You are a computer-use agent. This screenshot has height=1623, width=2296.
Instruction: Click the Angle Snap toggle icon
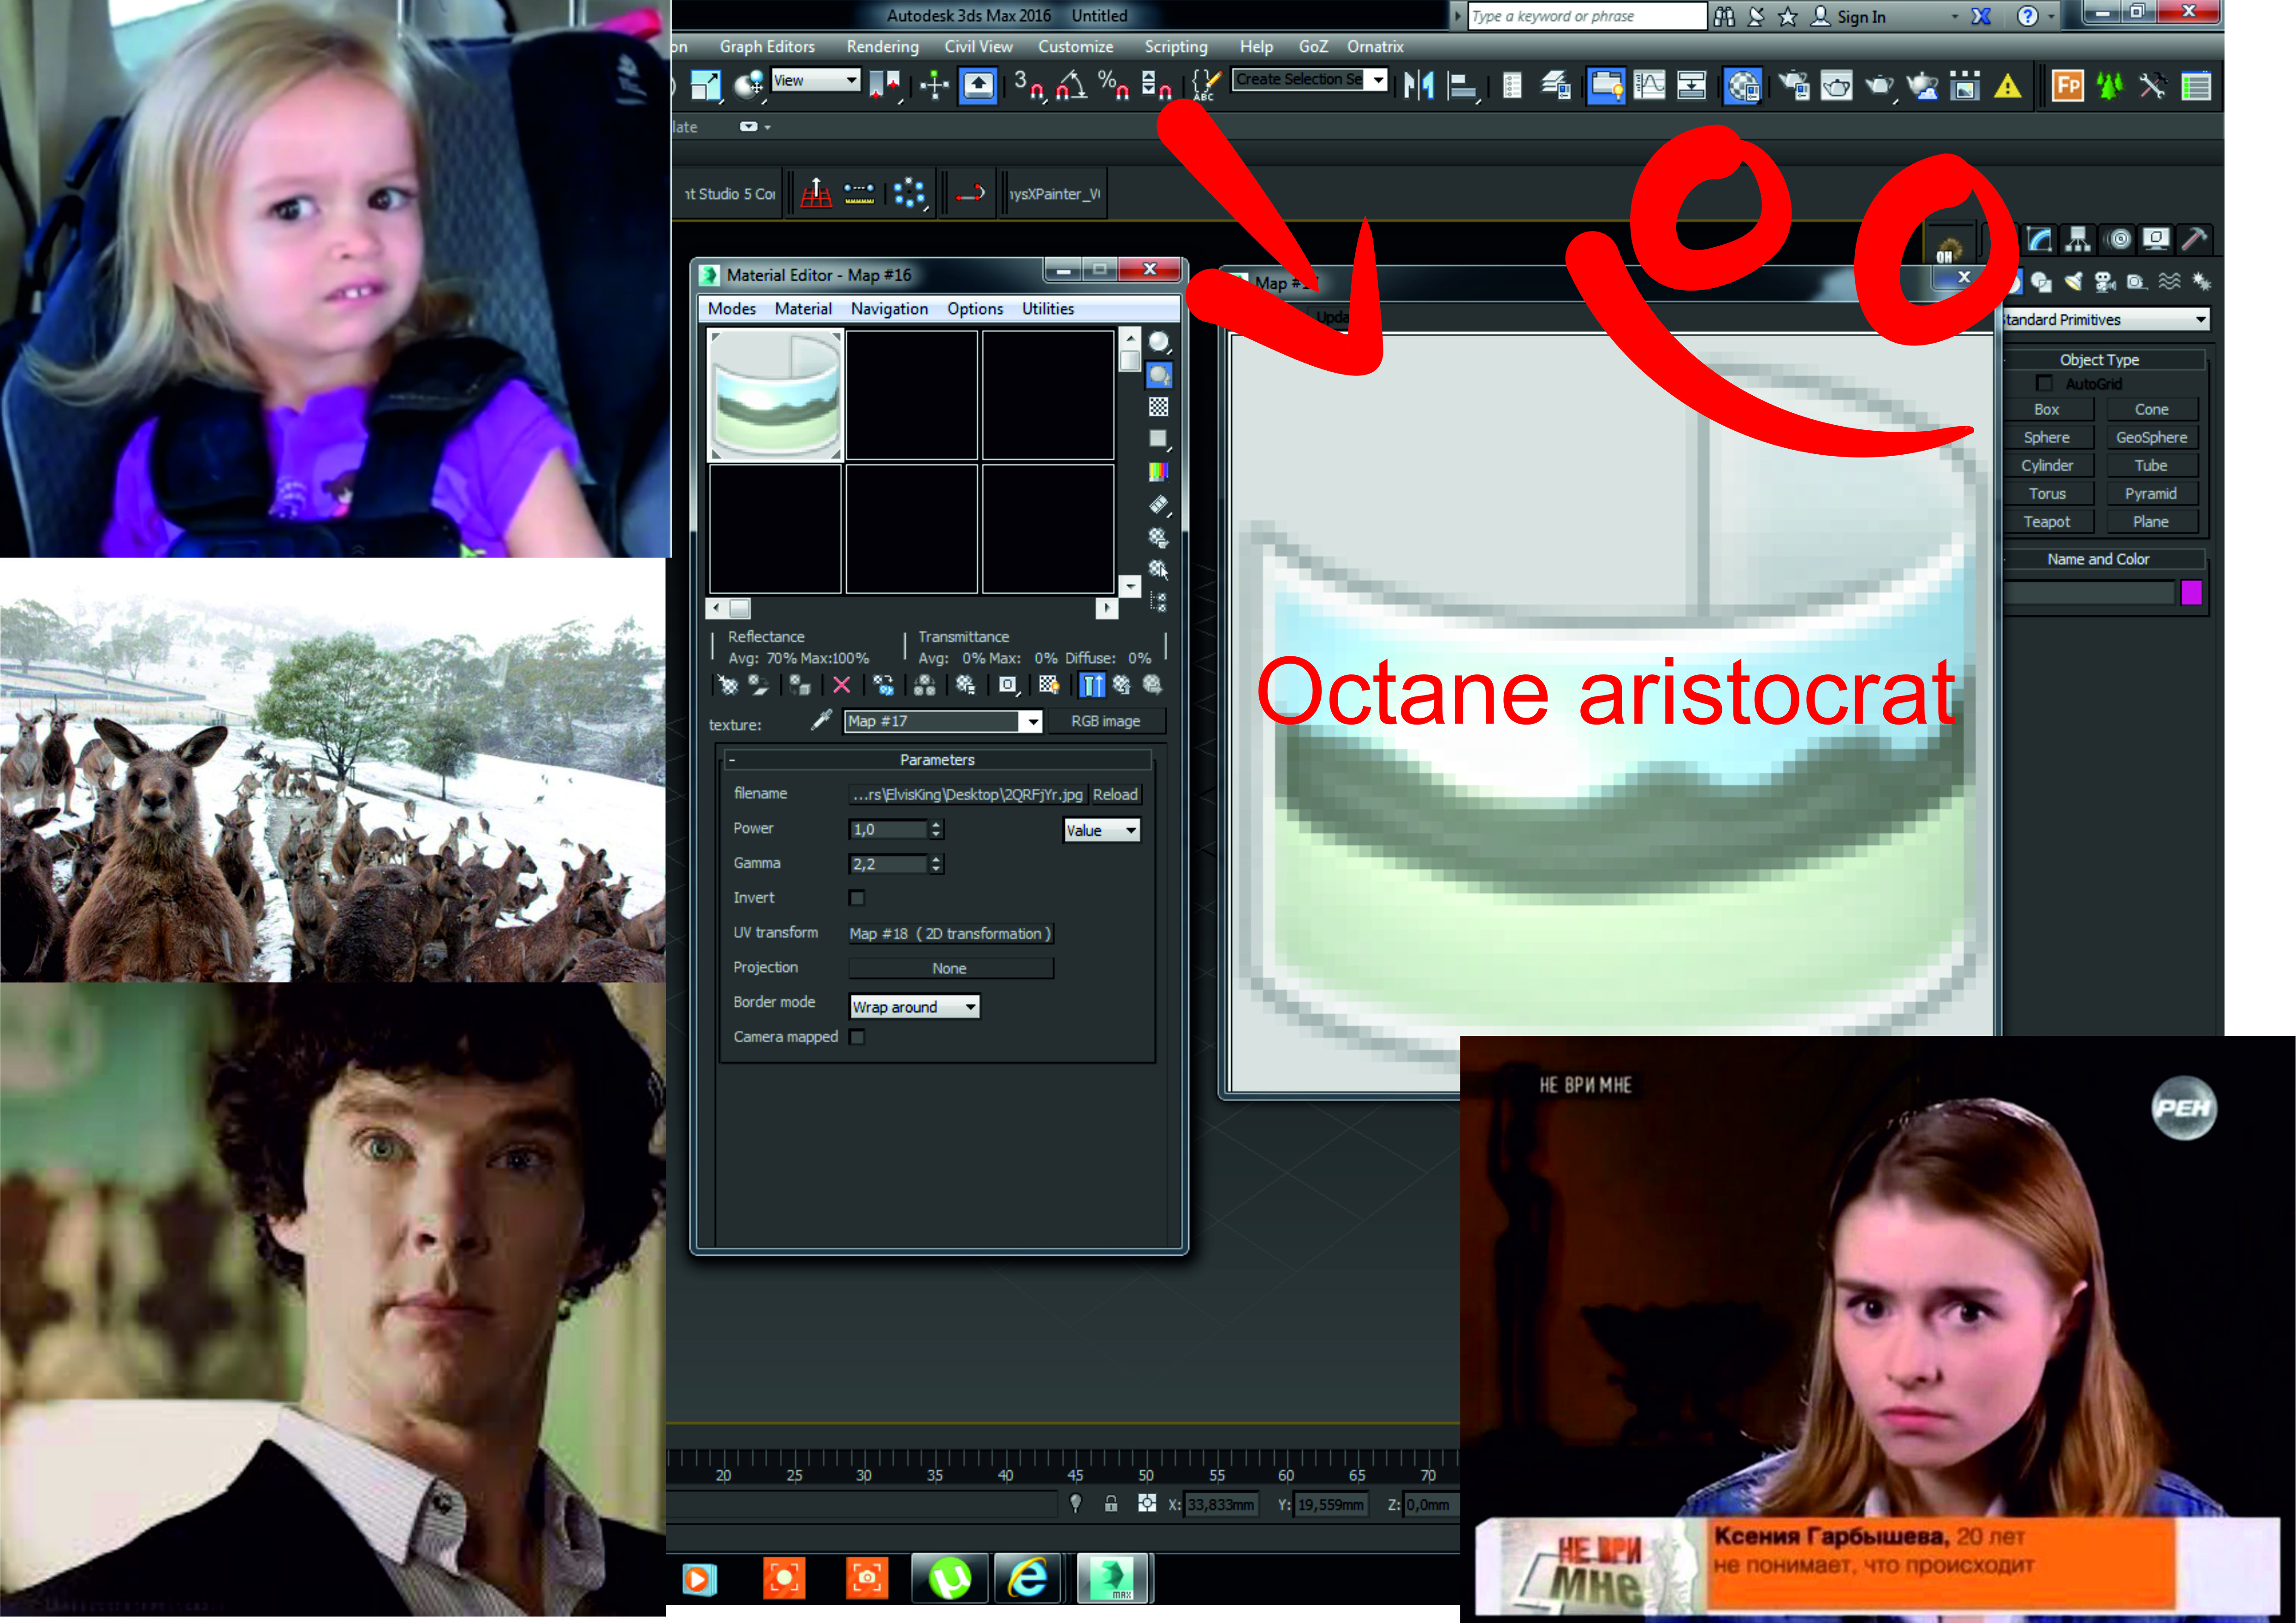(1071, 86)
